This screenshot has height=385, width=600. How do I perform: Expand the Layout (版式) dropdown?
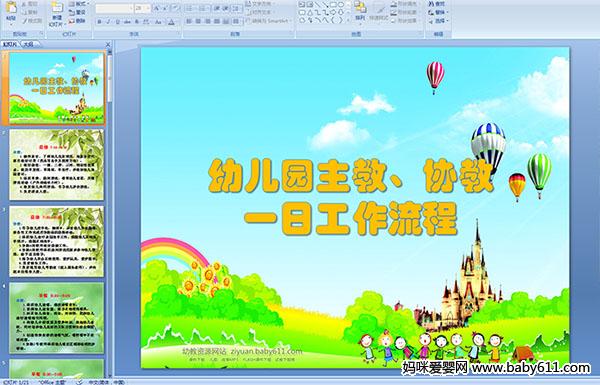tap(79, 4)
